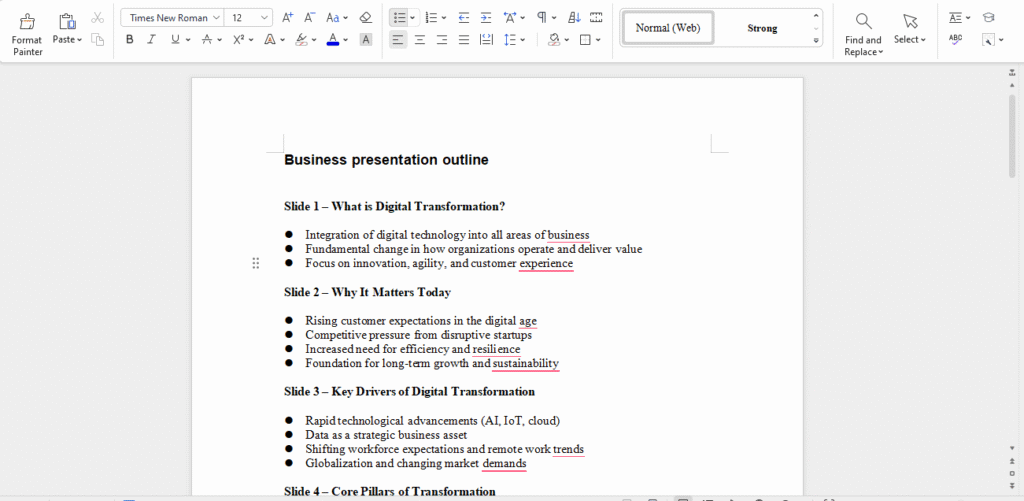
Task: Click the paragraph drag handle beside third bullet
Action: pyautogui.click(x=256, y=263)
